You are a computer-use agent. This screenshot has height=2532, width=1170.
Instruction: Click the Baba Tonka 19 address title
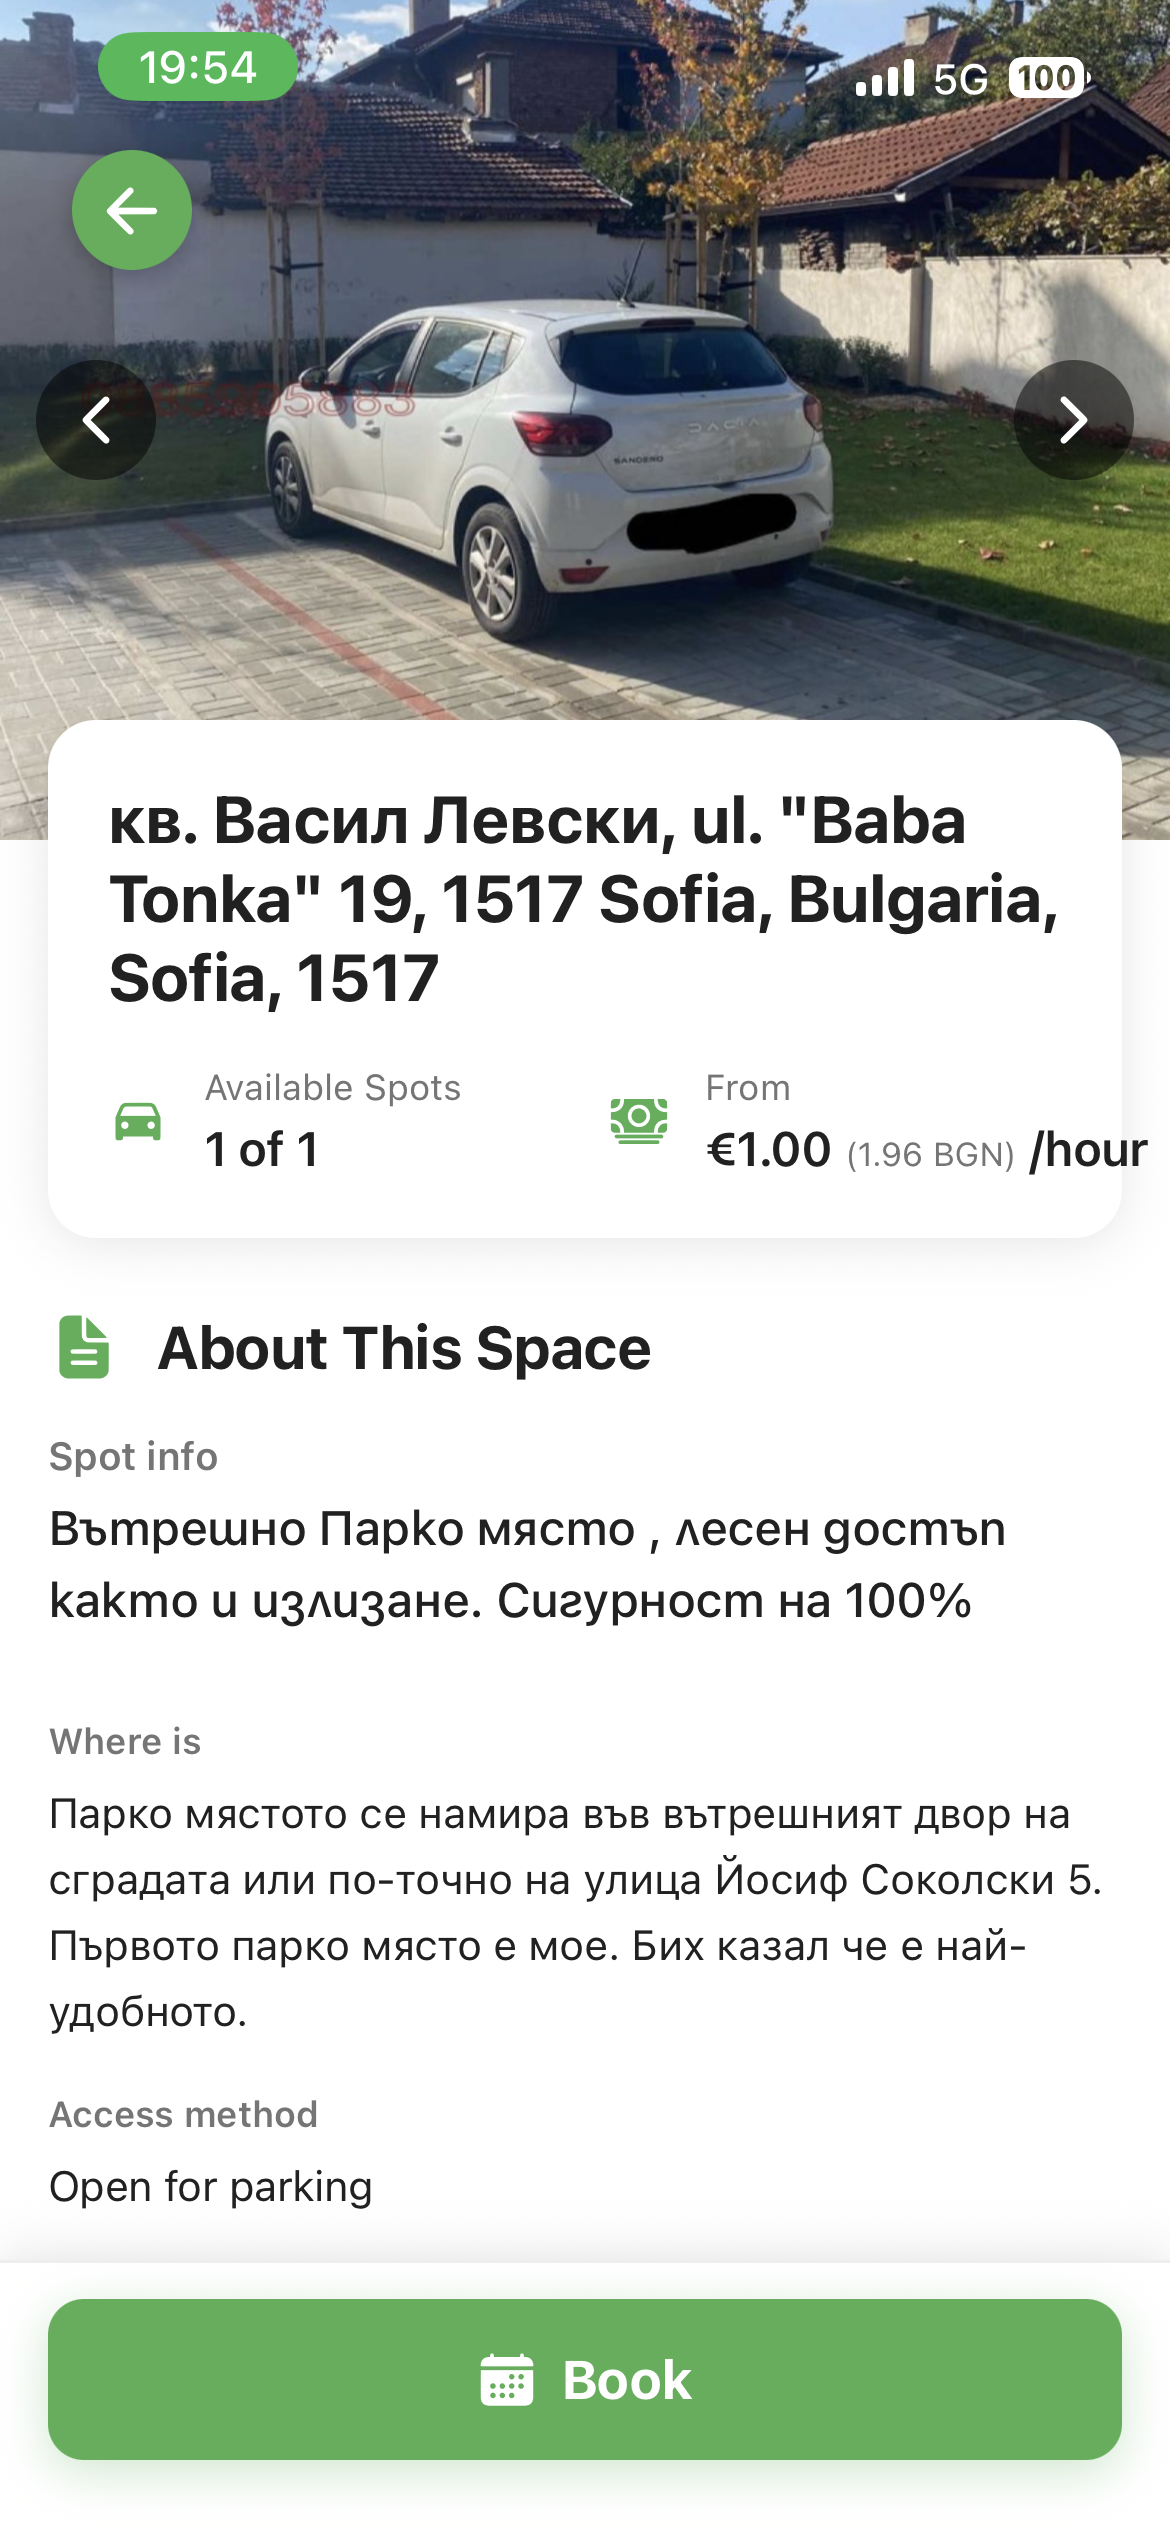click(x=584, y=898)
